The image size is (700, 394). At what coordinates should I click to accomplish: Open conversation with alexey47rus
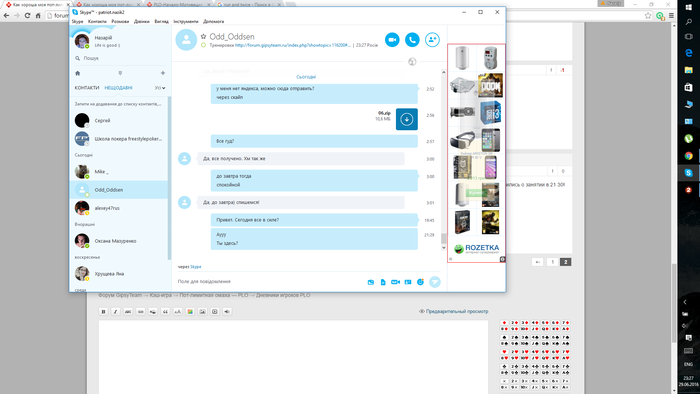click(119, 208)
